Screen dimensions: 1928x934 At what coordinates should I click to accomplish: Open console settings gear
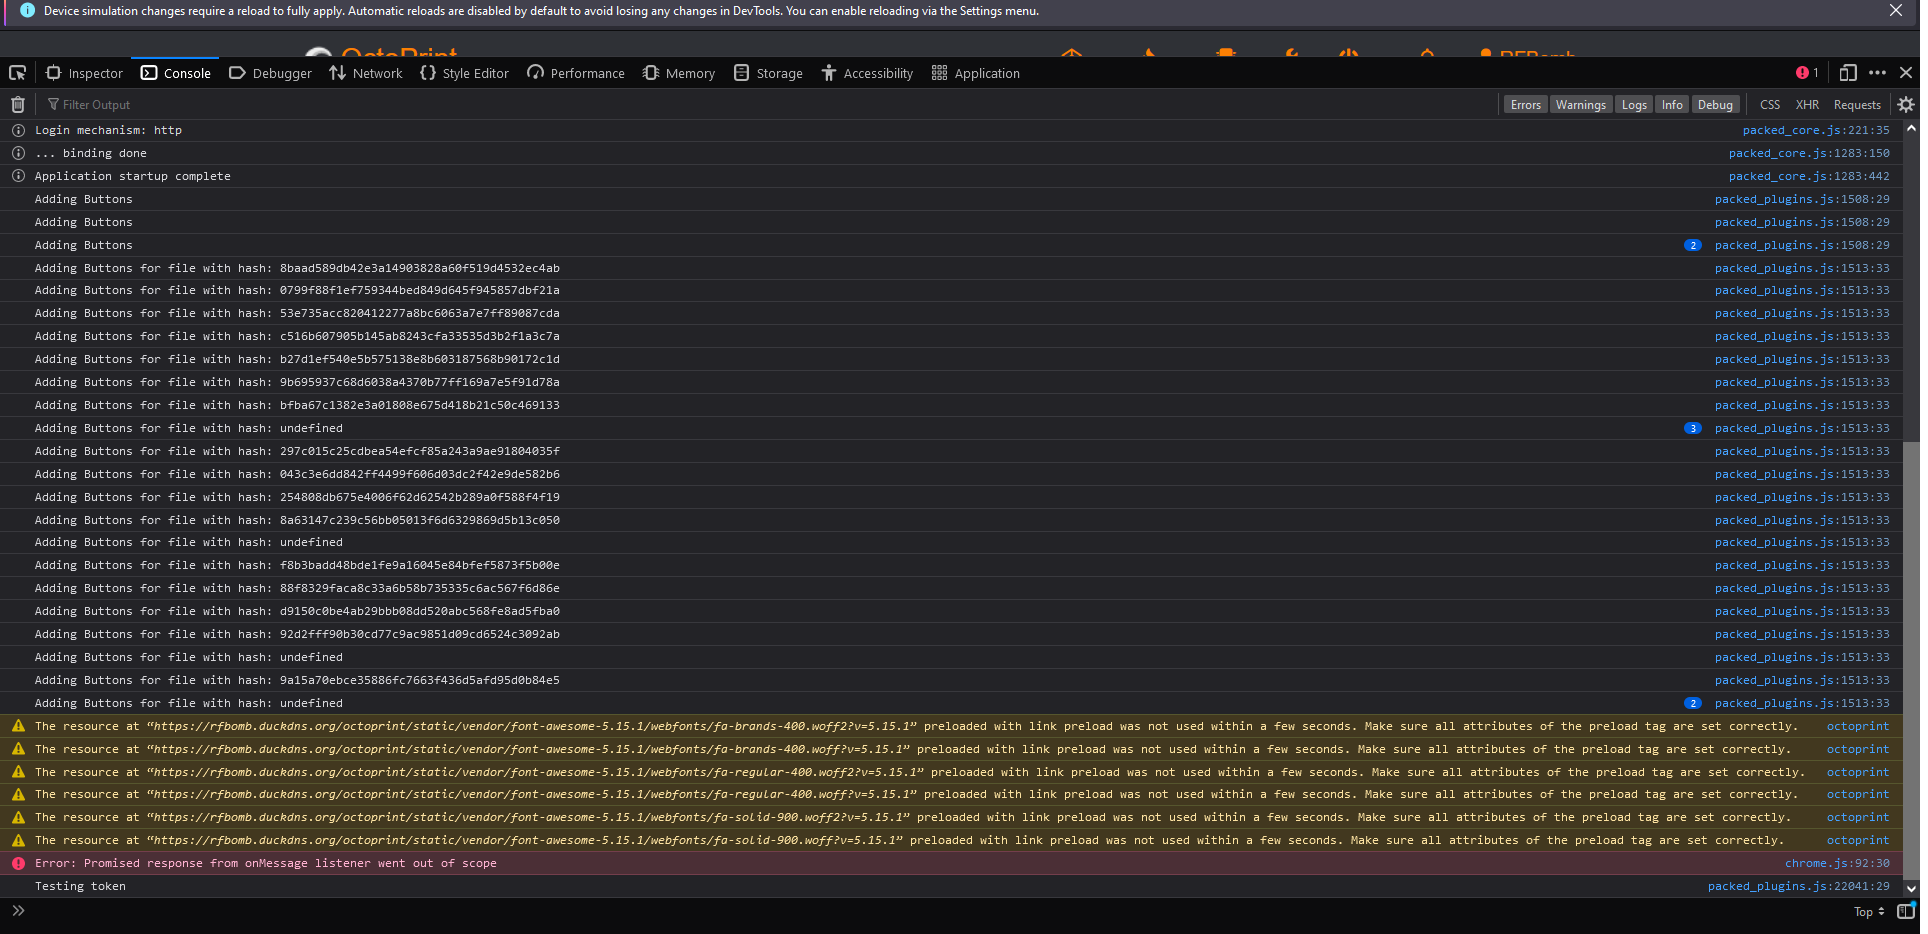click(x=1906, y=104)
